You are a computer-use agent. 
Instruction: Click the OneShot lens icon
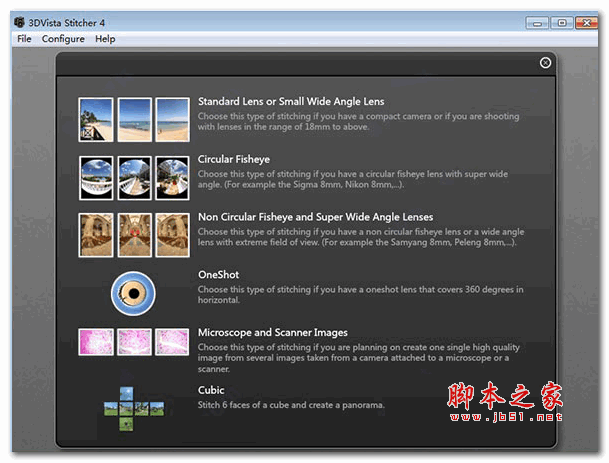coord(133,293)
